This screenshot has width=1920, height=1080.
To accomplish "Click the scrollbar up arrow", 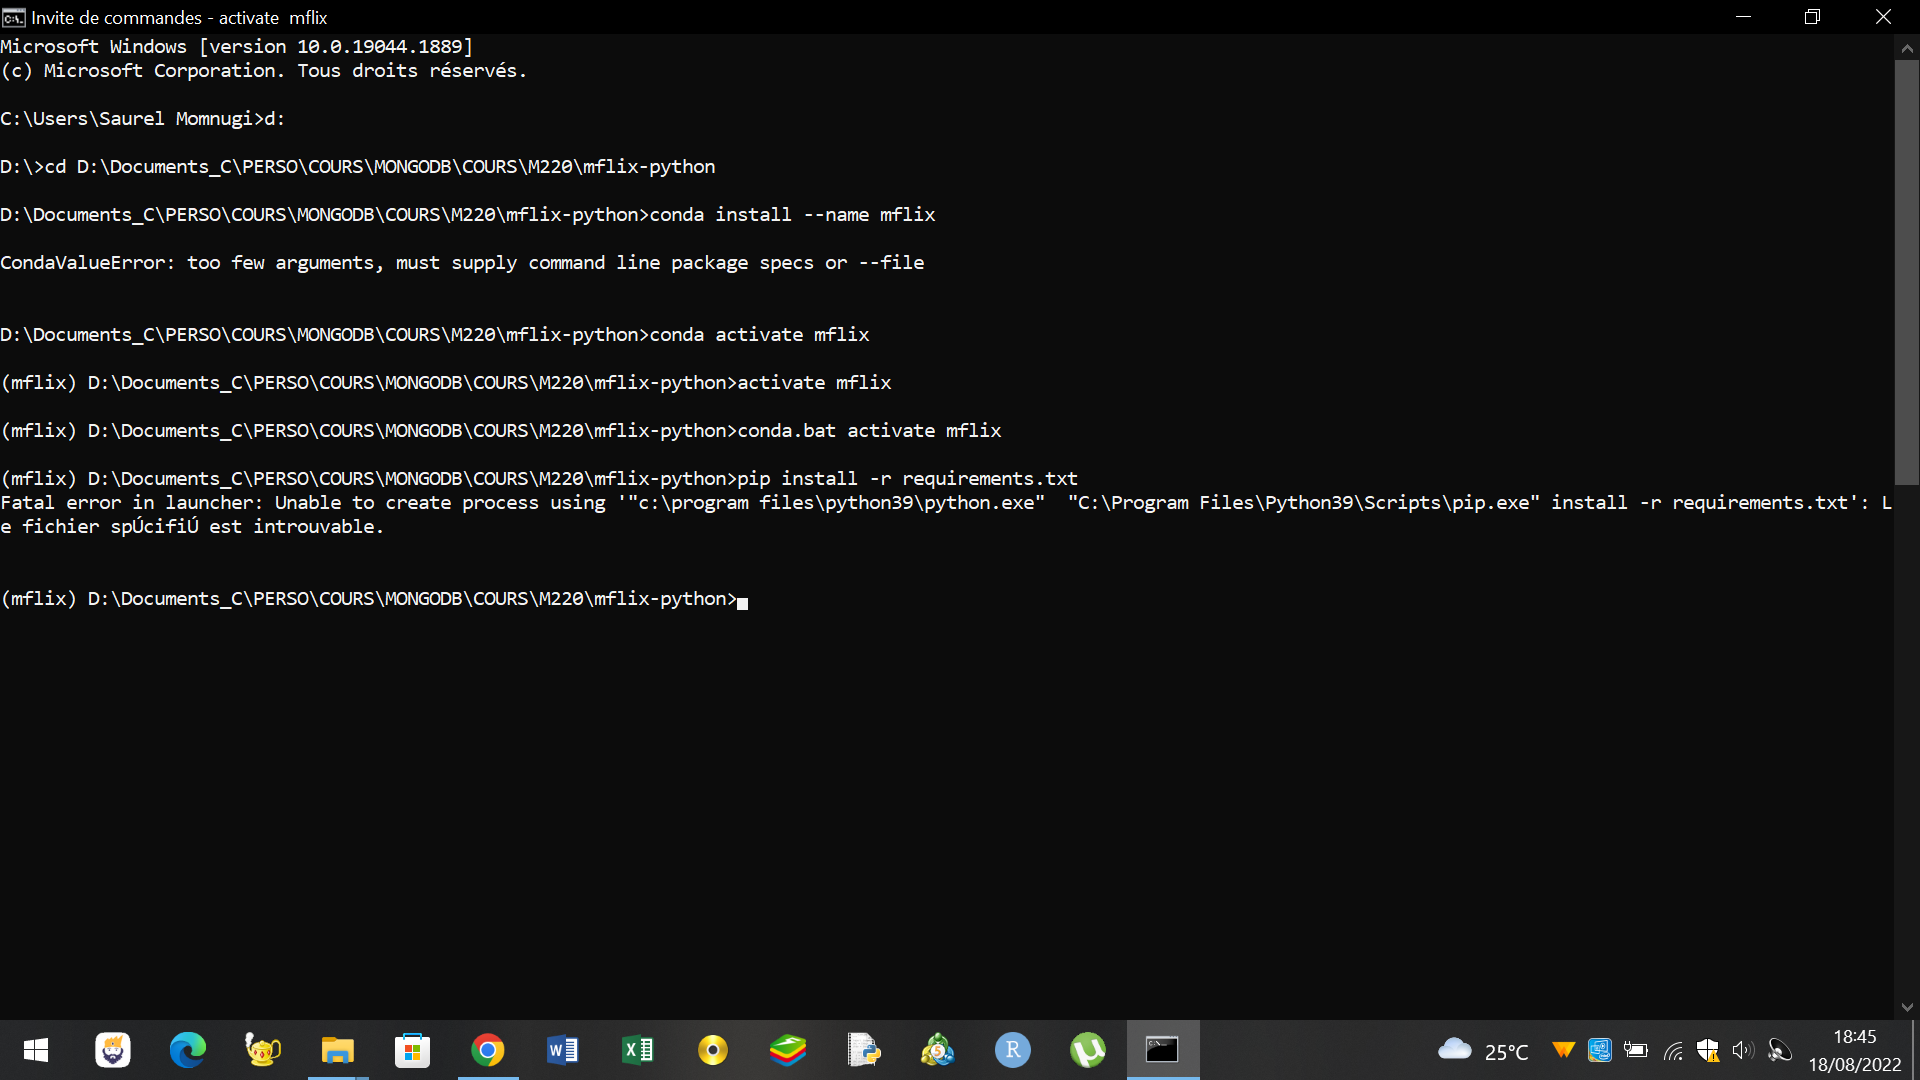I will click(1907, 47).
